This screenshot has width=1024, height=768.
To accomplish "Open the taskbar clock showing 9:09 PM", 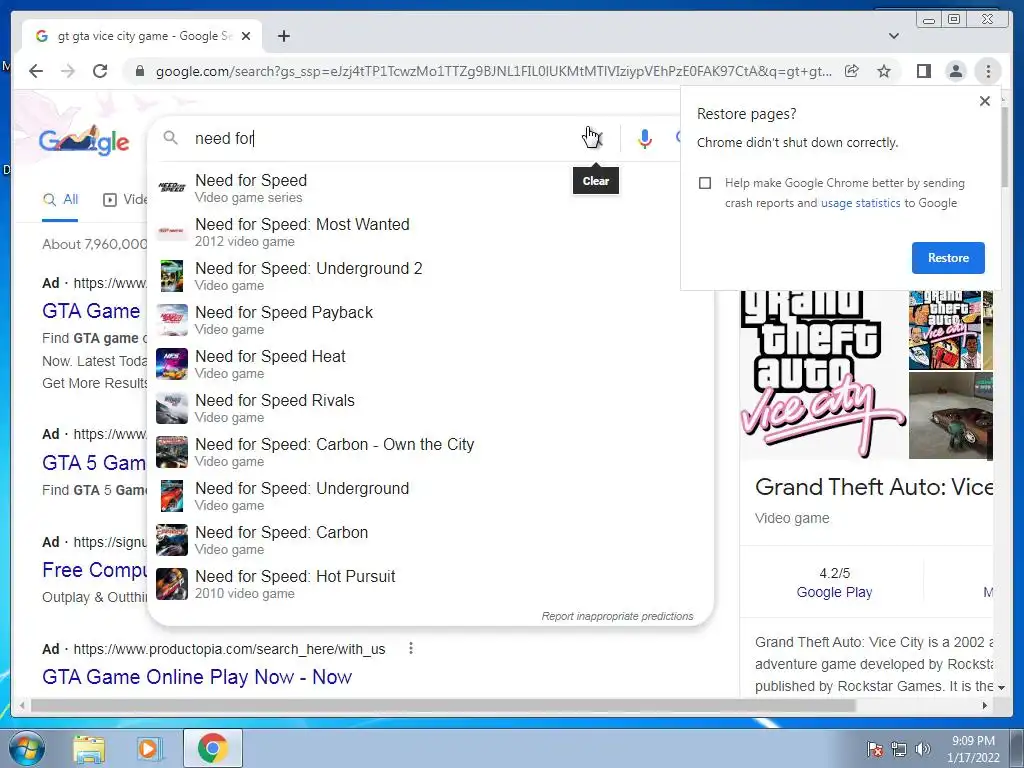I will [973, 749].
